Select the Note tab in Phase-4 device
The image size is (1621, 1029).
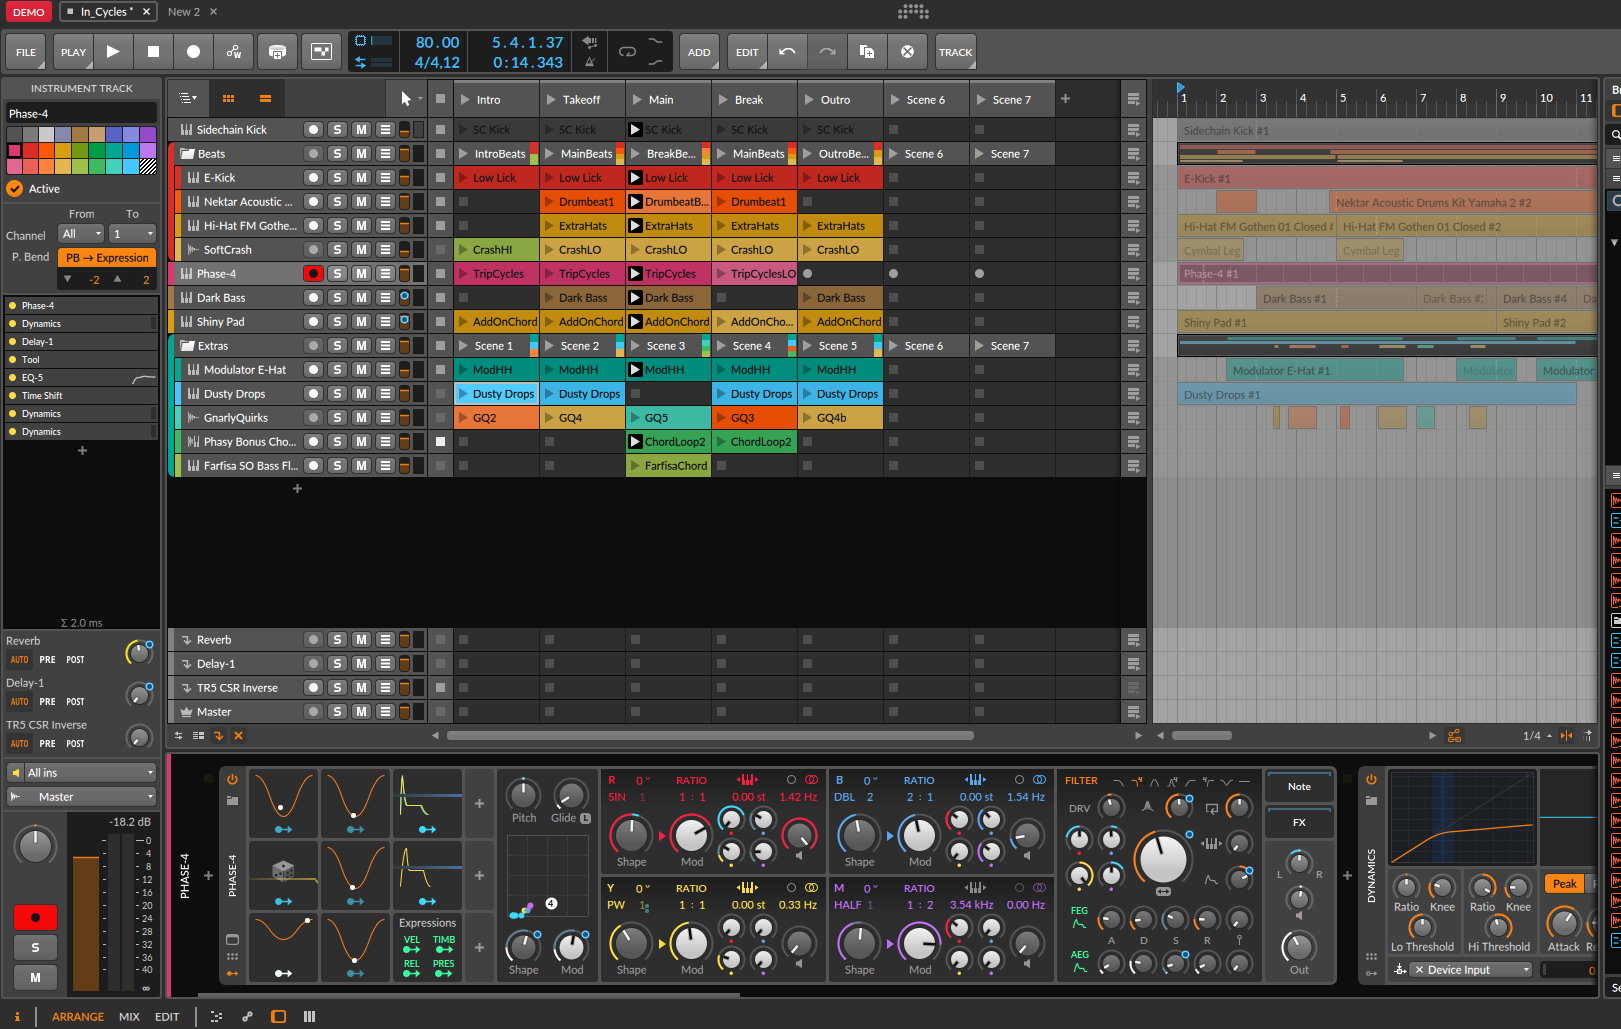[x=1299, y=786]
